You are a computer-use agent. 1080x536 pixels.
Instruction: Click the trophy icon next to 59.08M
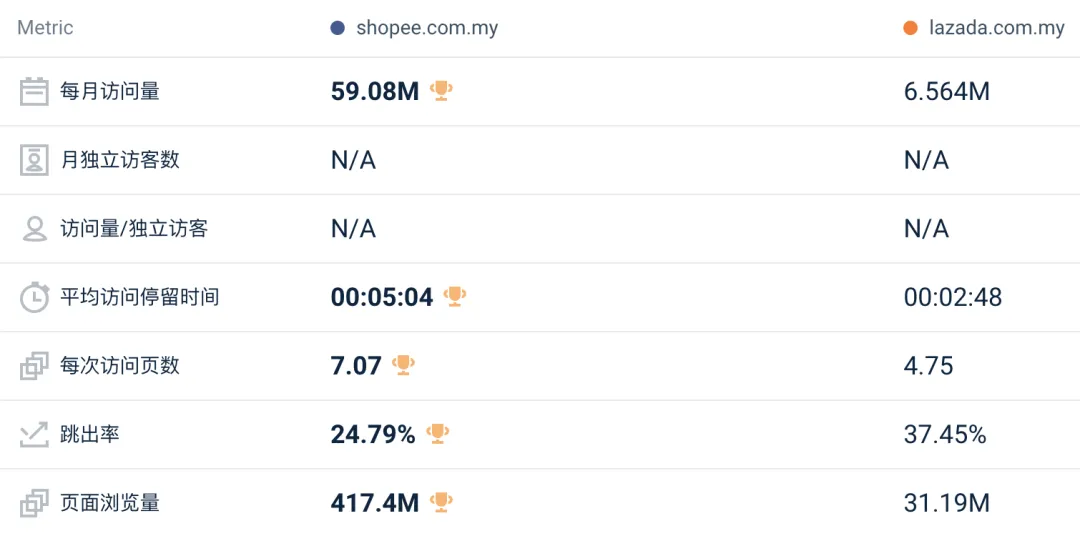(x=441, y=91)
